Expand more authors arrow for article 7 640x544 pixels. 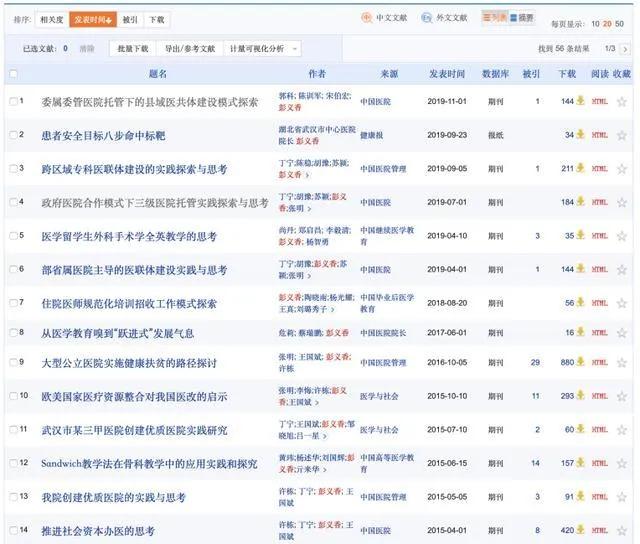pyautogui.click(x=332, y=310)
